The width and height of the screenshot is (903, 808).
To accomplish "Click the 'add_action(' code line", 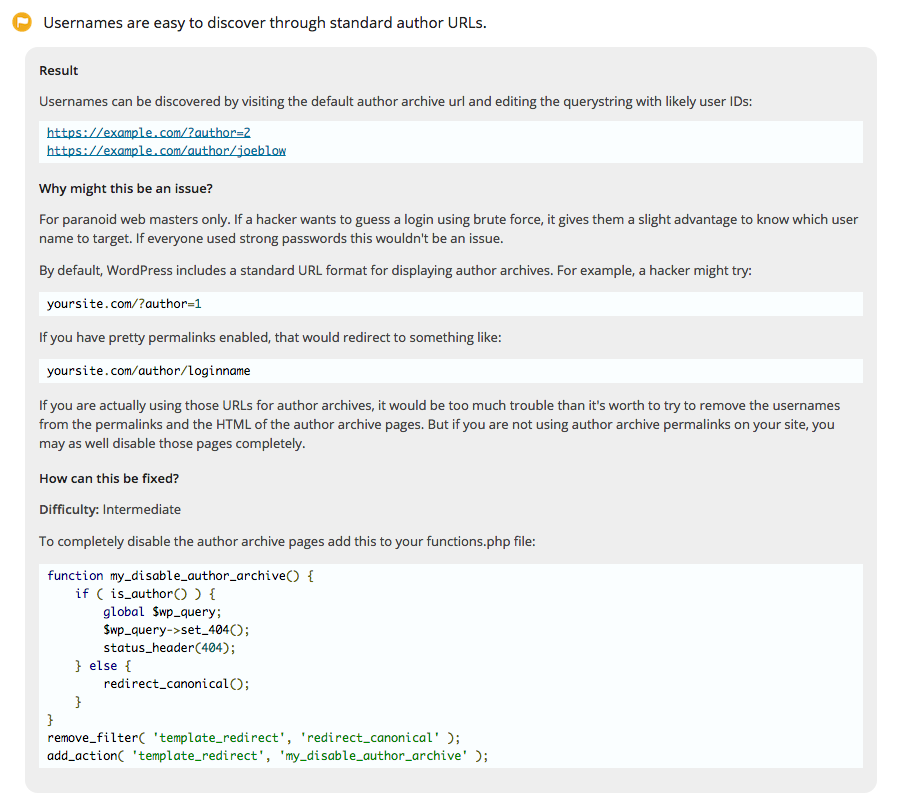I will pos(268,756).
